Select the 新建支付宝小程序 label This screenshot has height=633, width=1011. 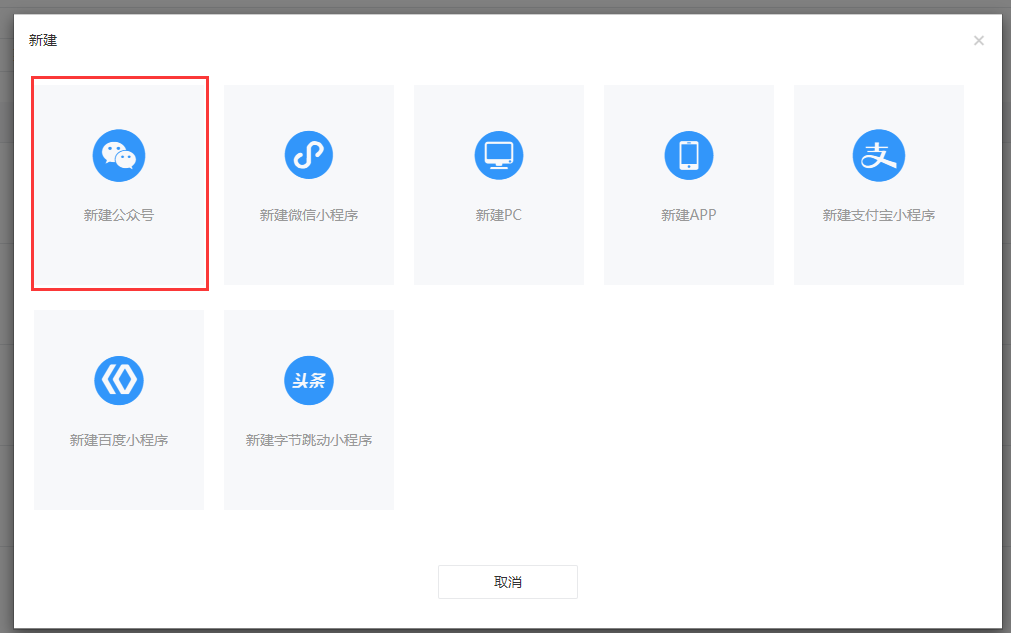point(879,215)
